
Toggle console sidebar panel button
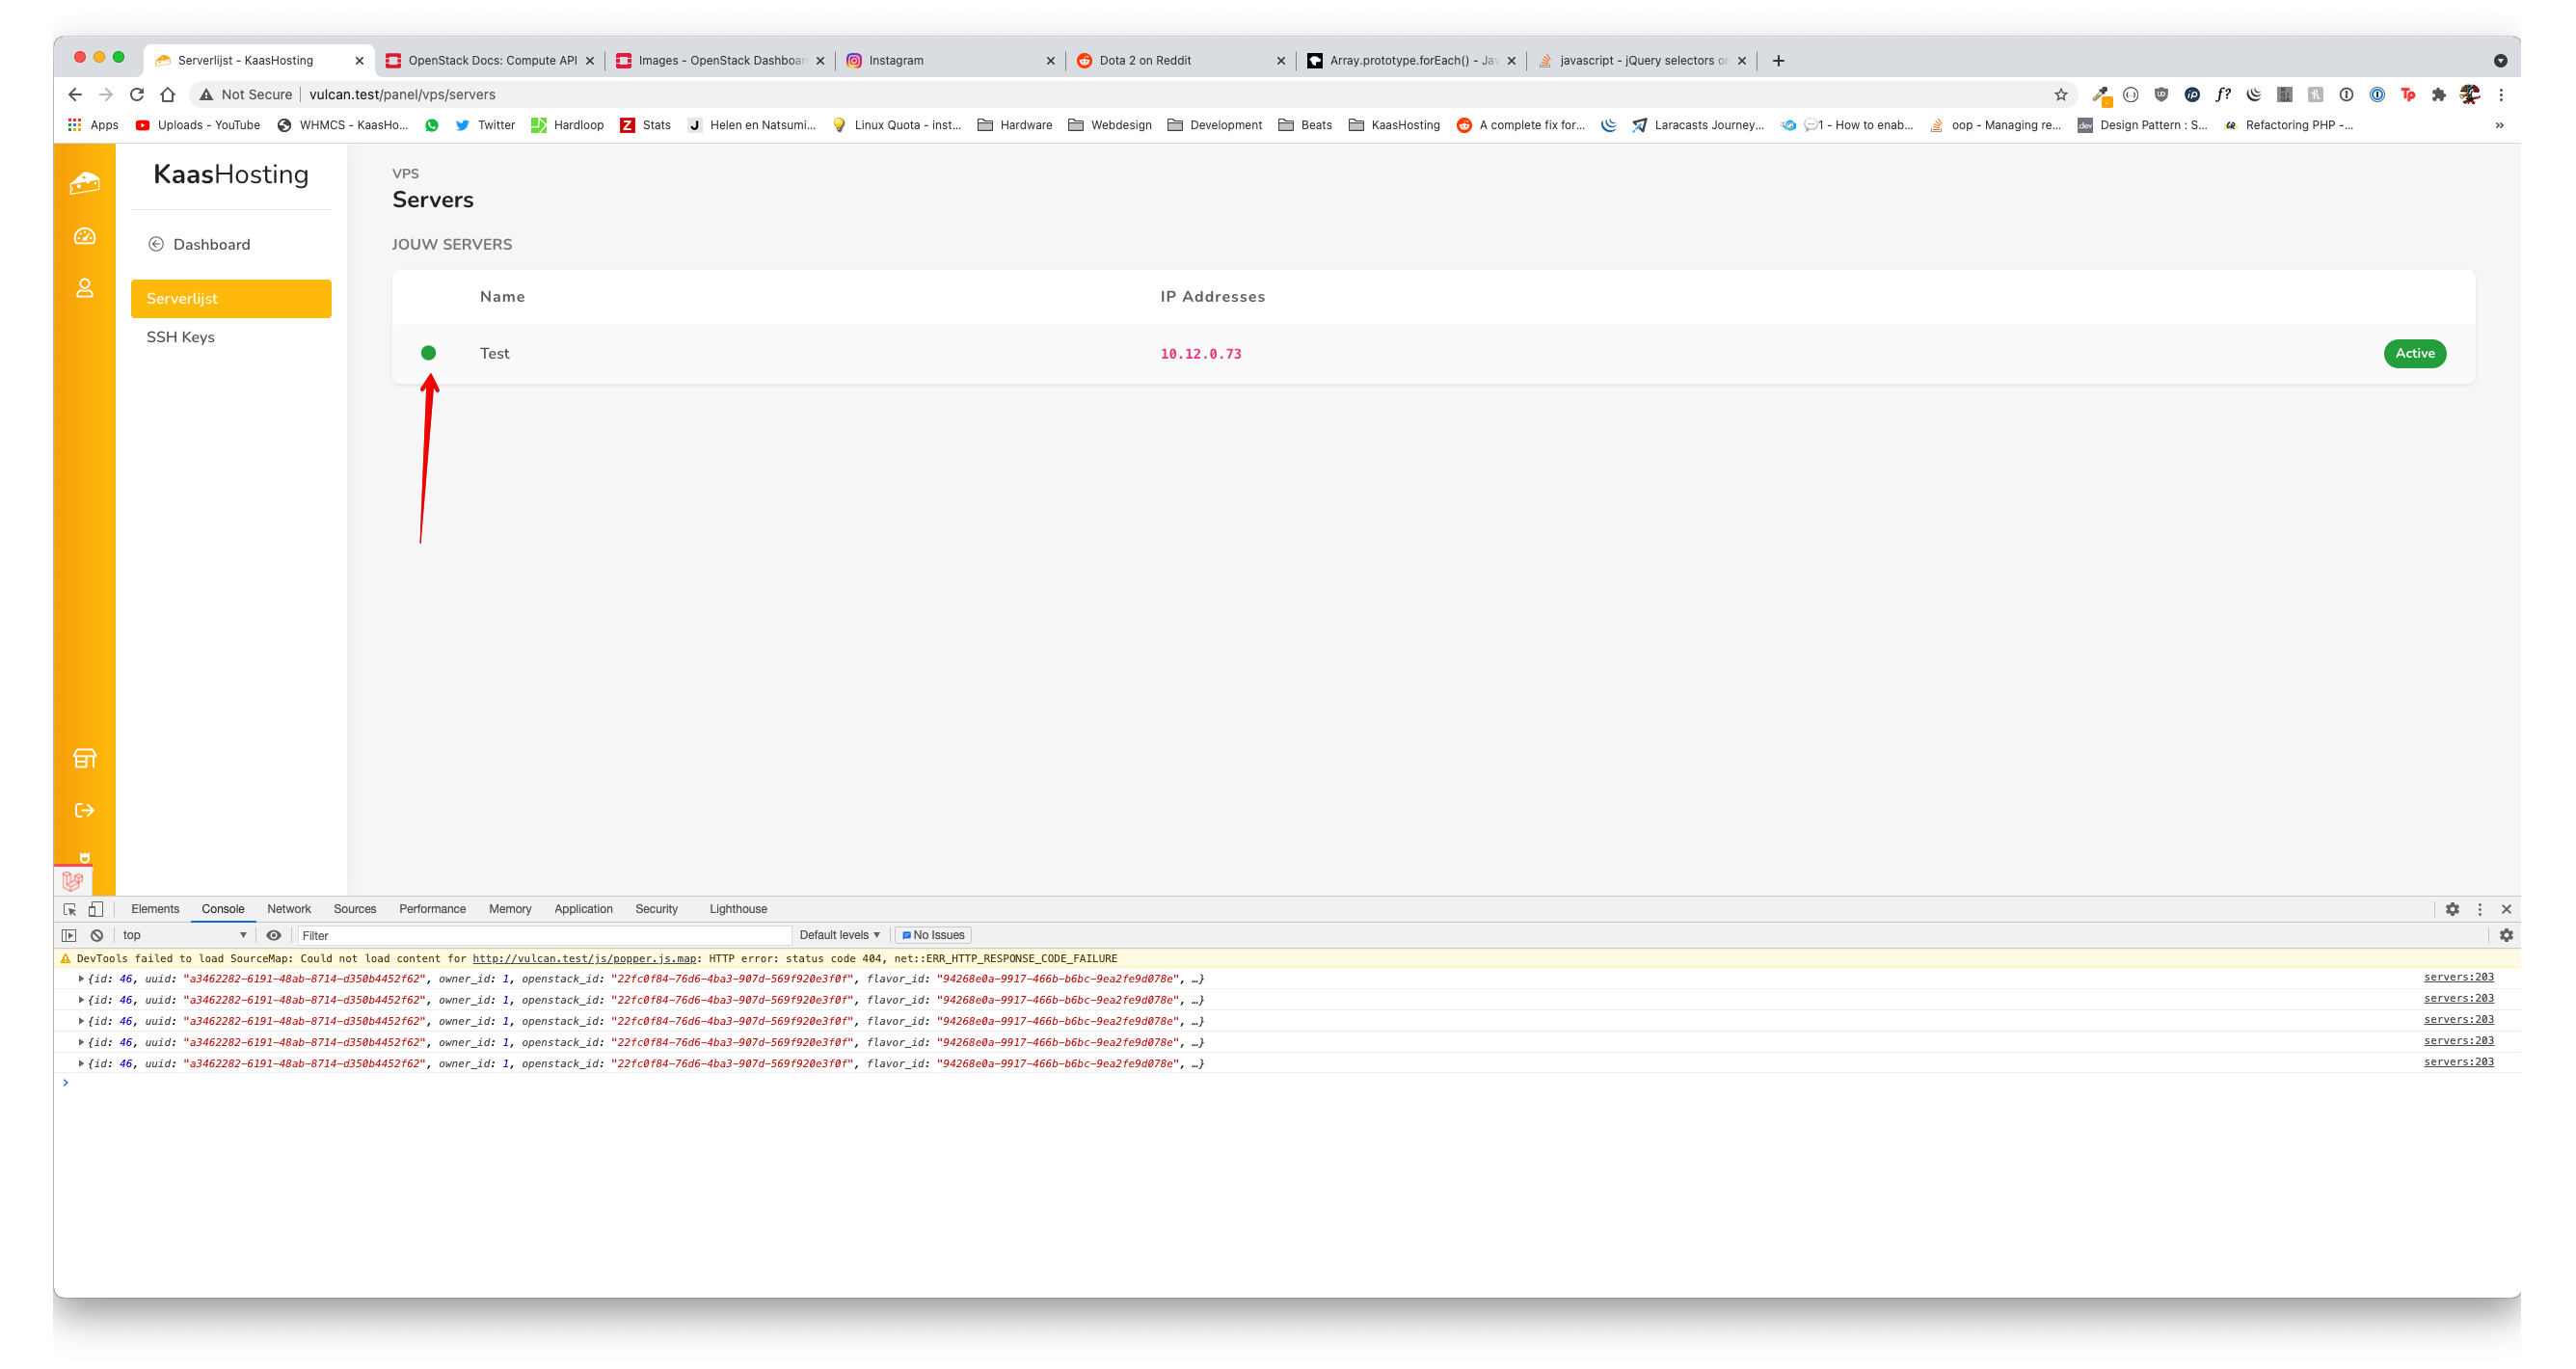tap(69, 935)
